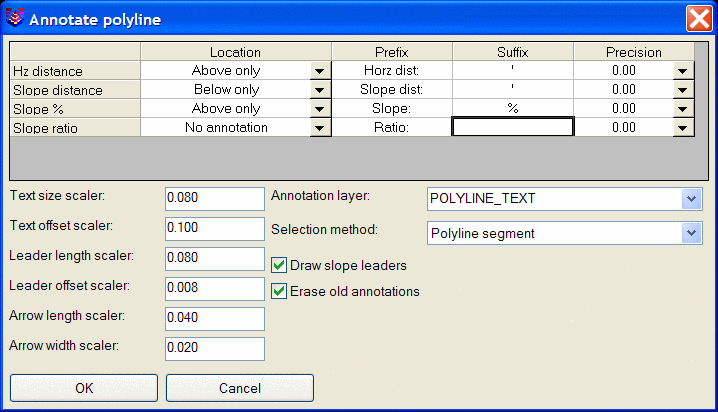
Task: Select the Hz distance Prefix cell
Action: (x=392, y=70)
